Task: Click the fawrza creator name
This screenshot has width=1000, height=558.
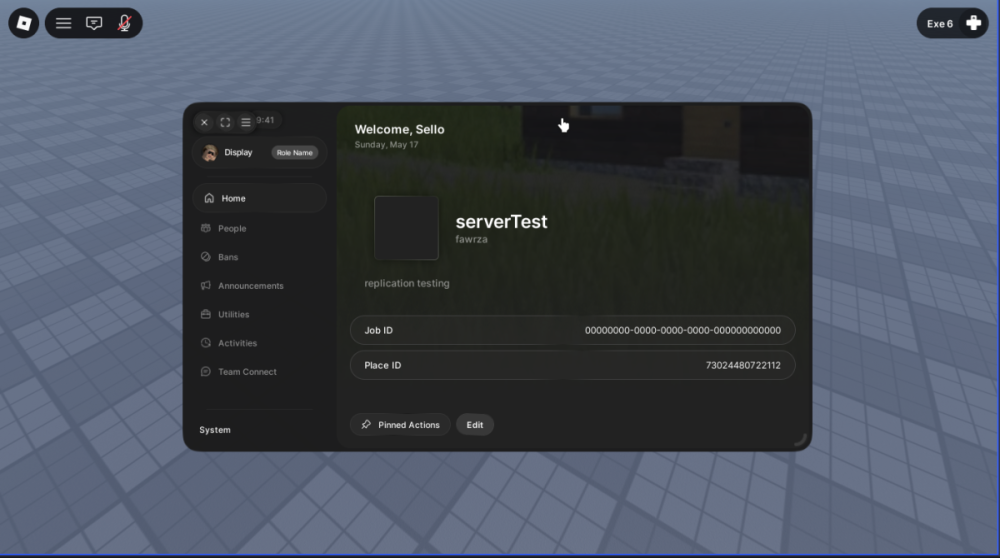Action: pyautogui.click(x=471, y=239)
